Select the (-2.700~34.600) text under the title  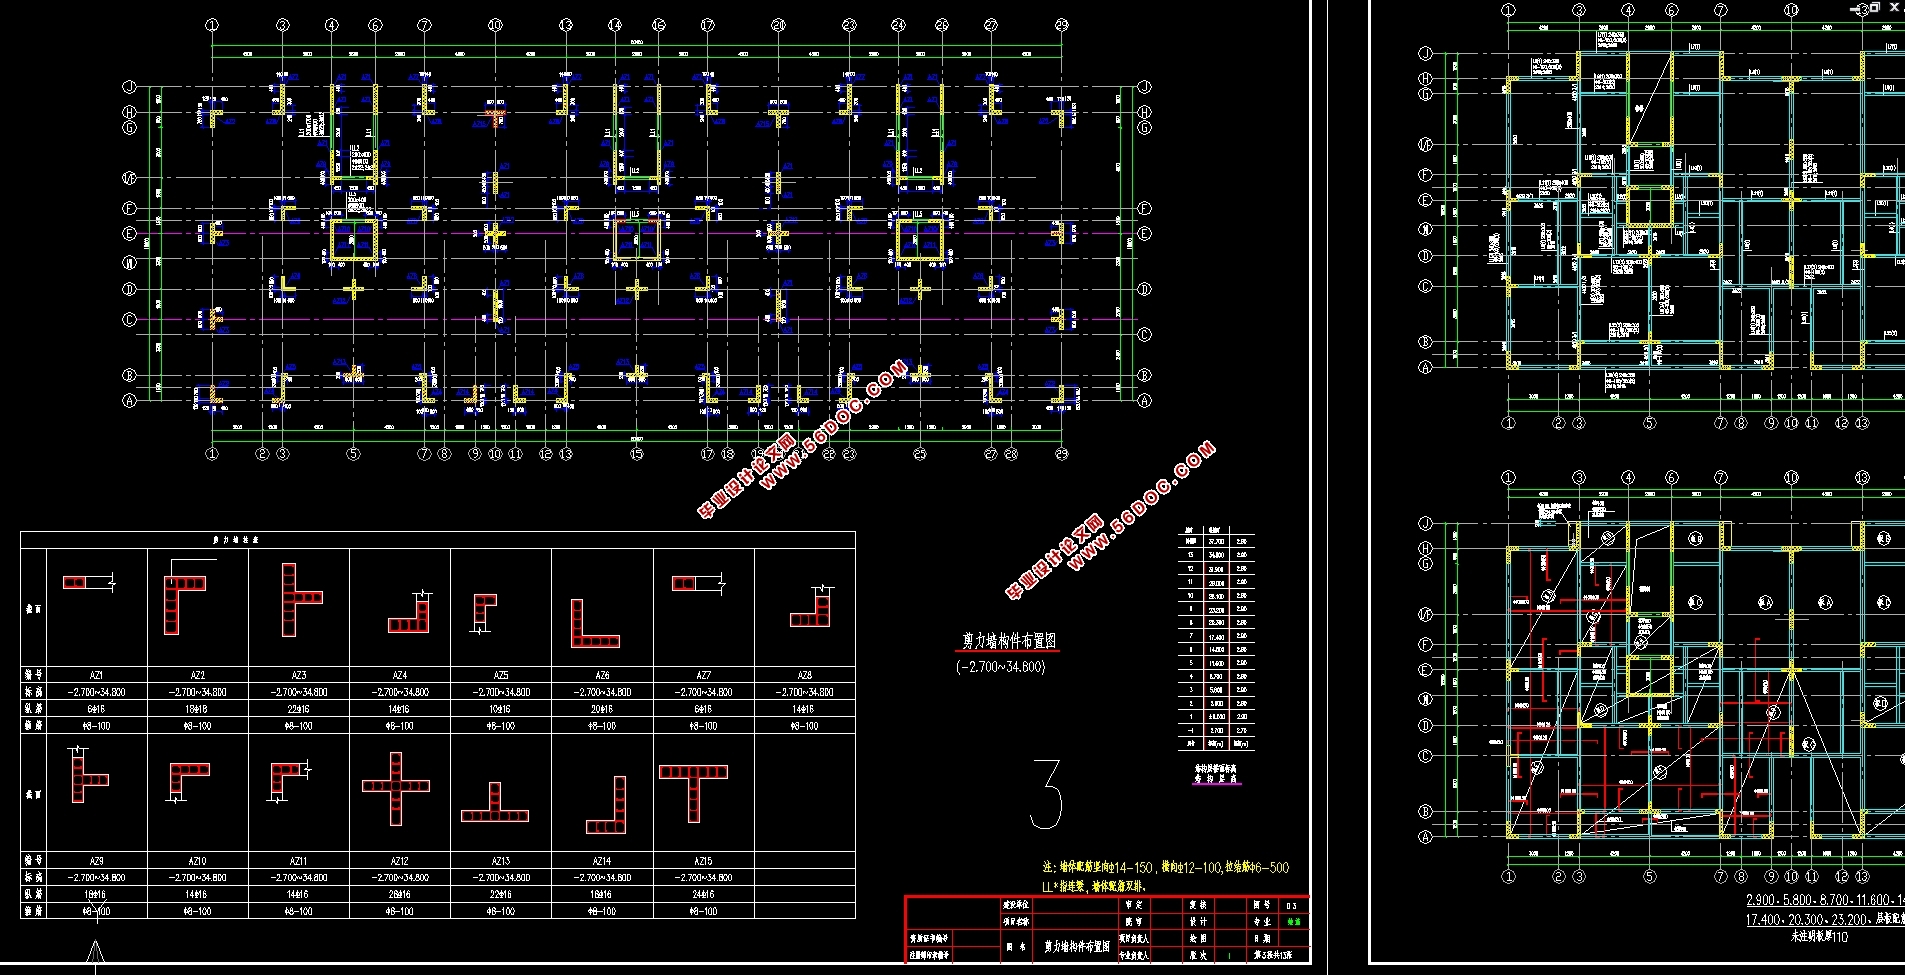click(x=1001, y=667)
